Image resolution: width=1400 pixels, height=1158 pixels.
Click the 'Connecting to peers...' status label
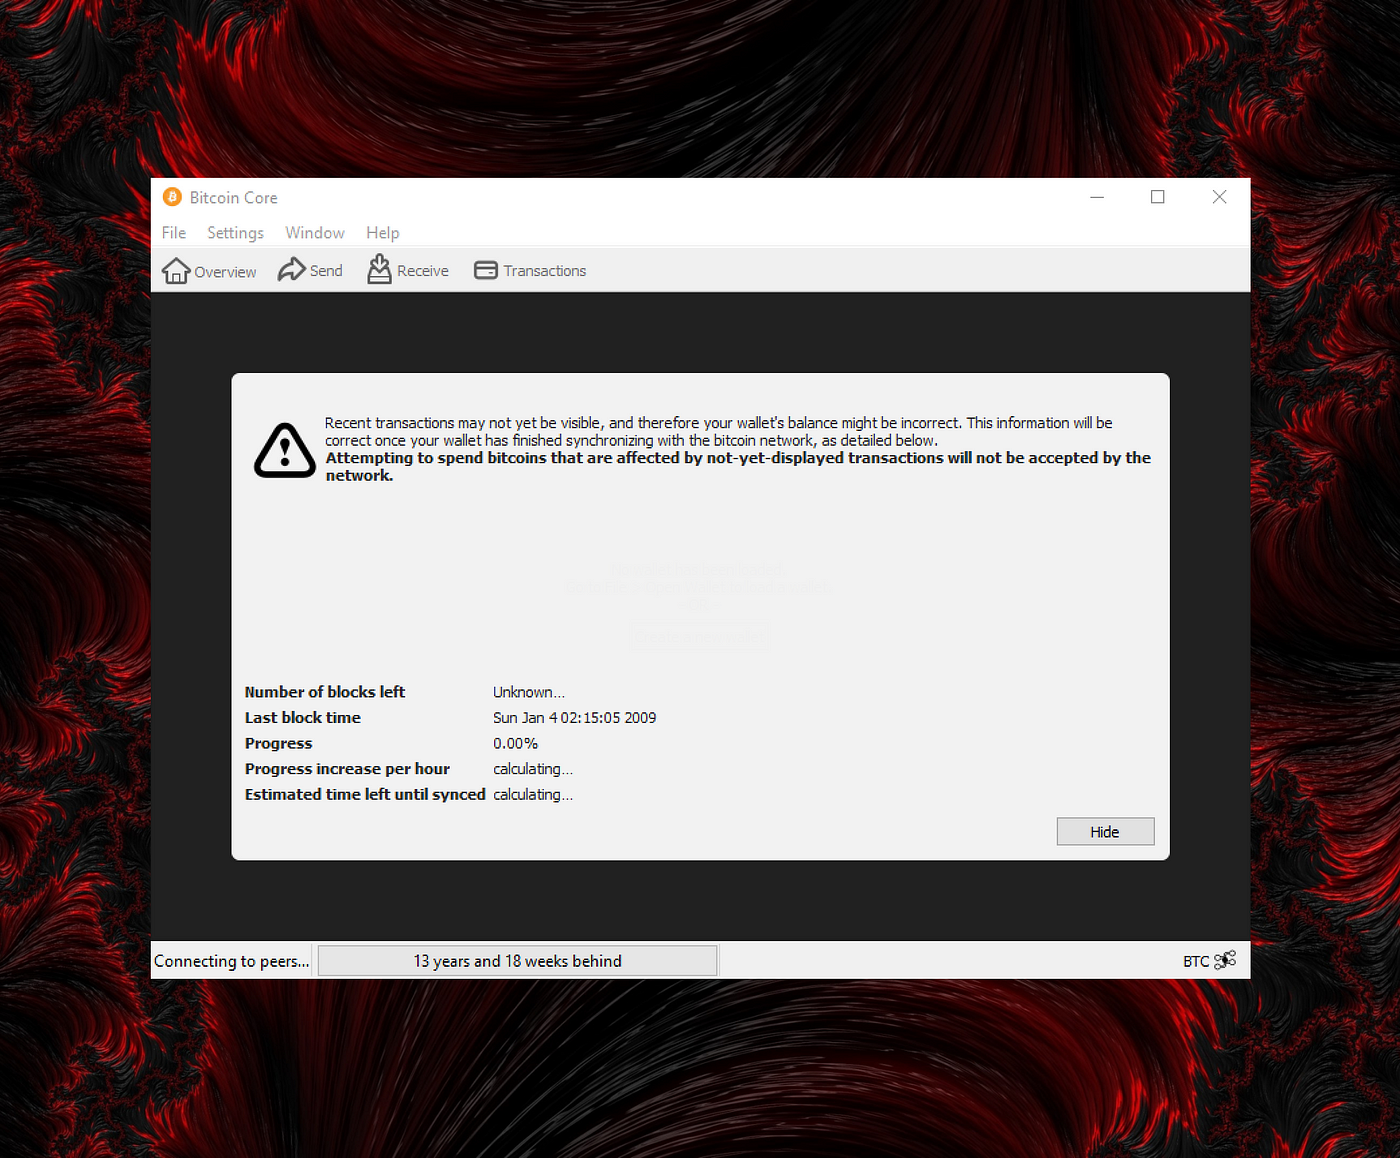pos(231,961)
